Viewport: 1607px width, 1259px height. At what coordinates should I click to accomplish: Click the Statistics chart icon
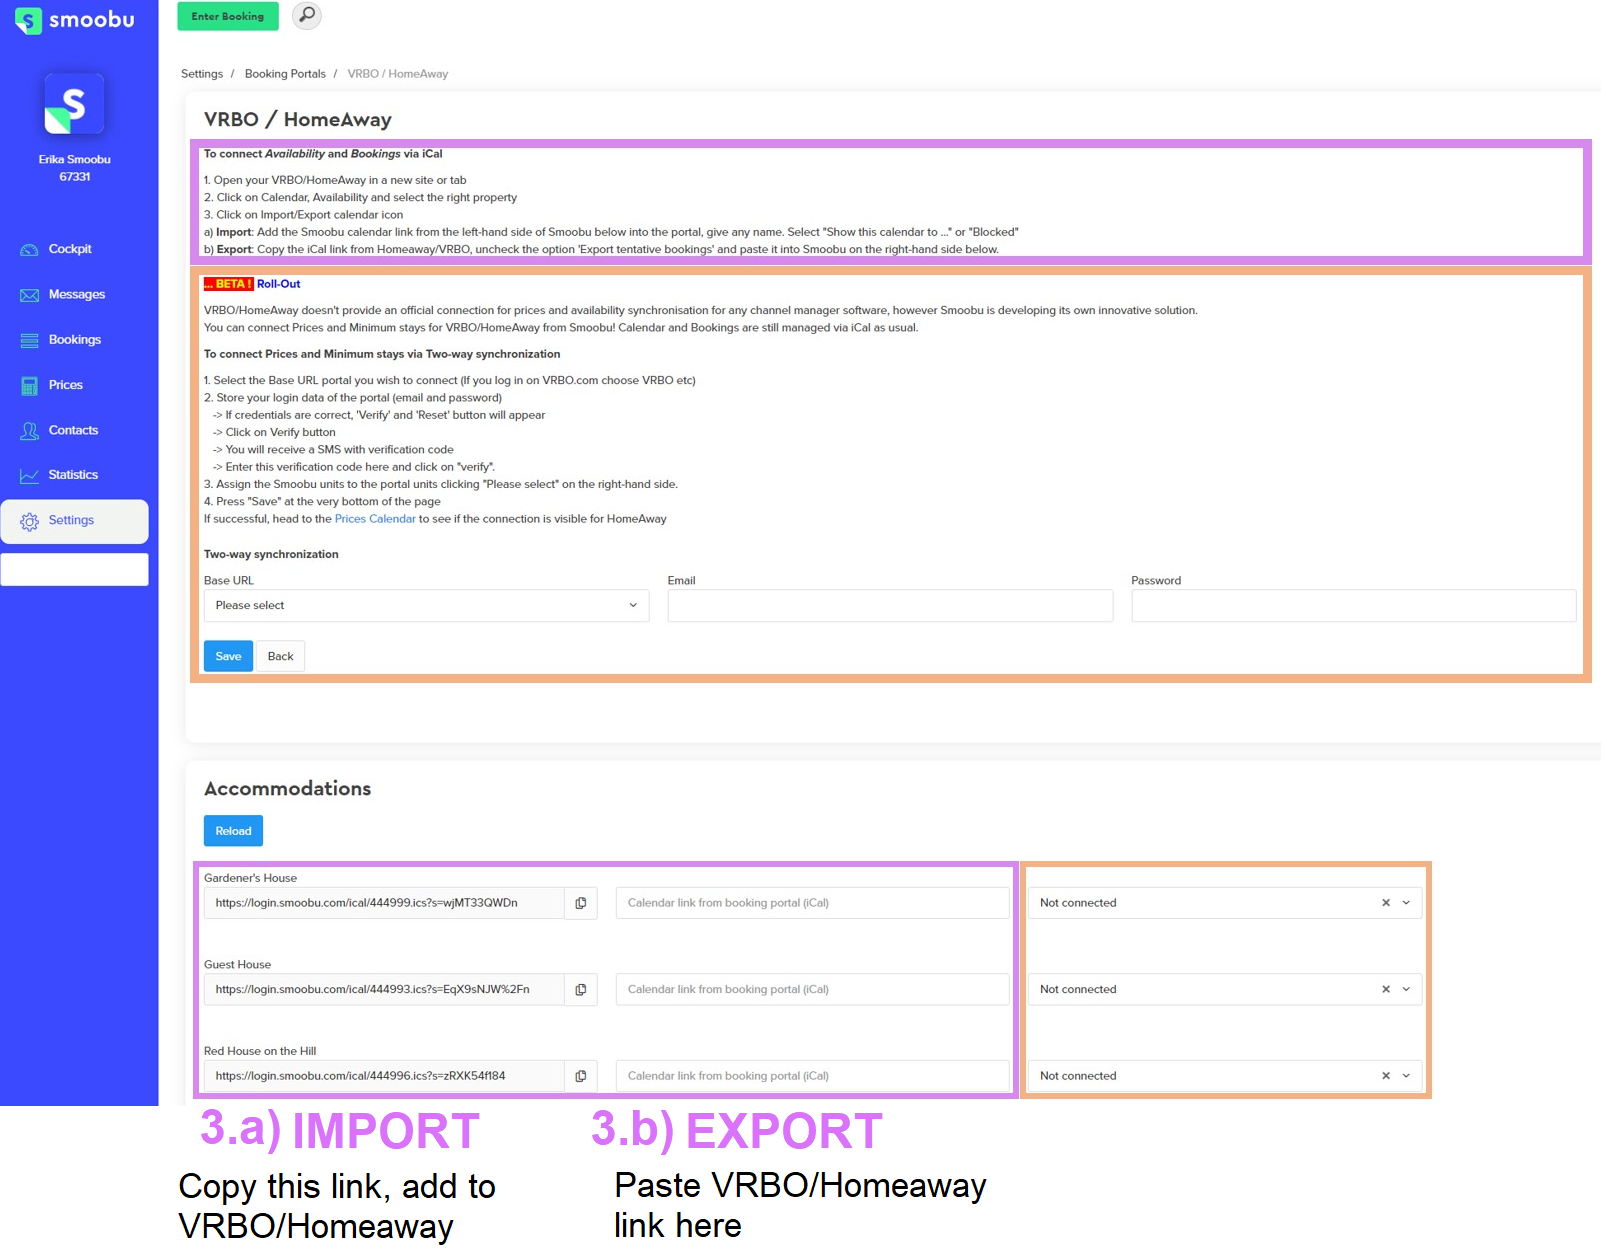(x=30, y=476)
